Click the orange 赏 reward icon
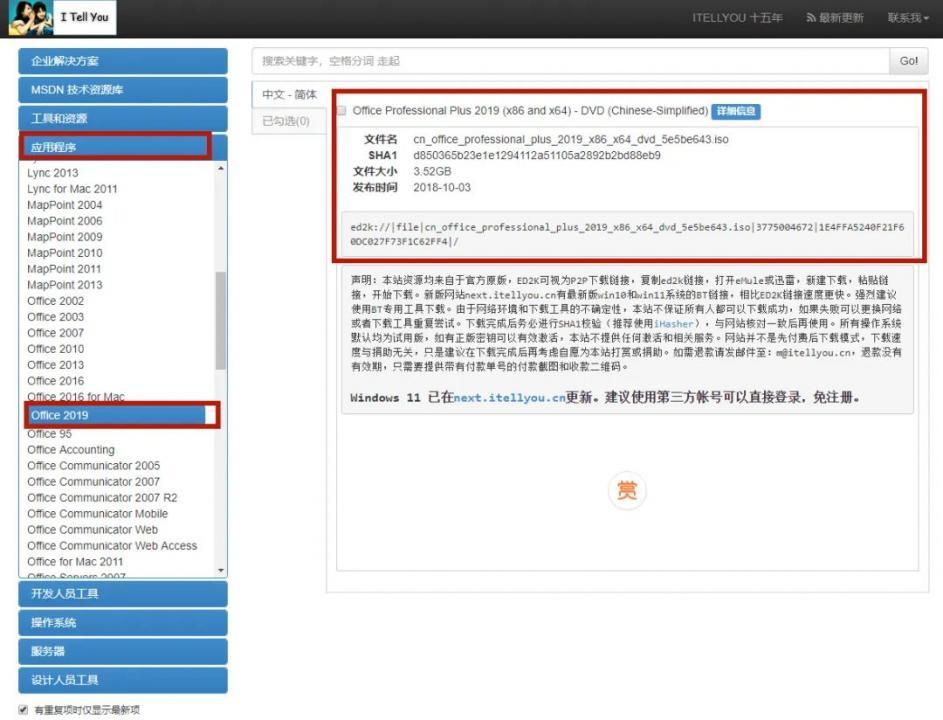The height and width of the screenshot is (720, 943). pyautogui.click(x=627, y=491)
